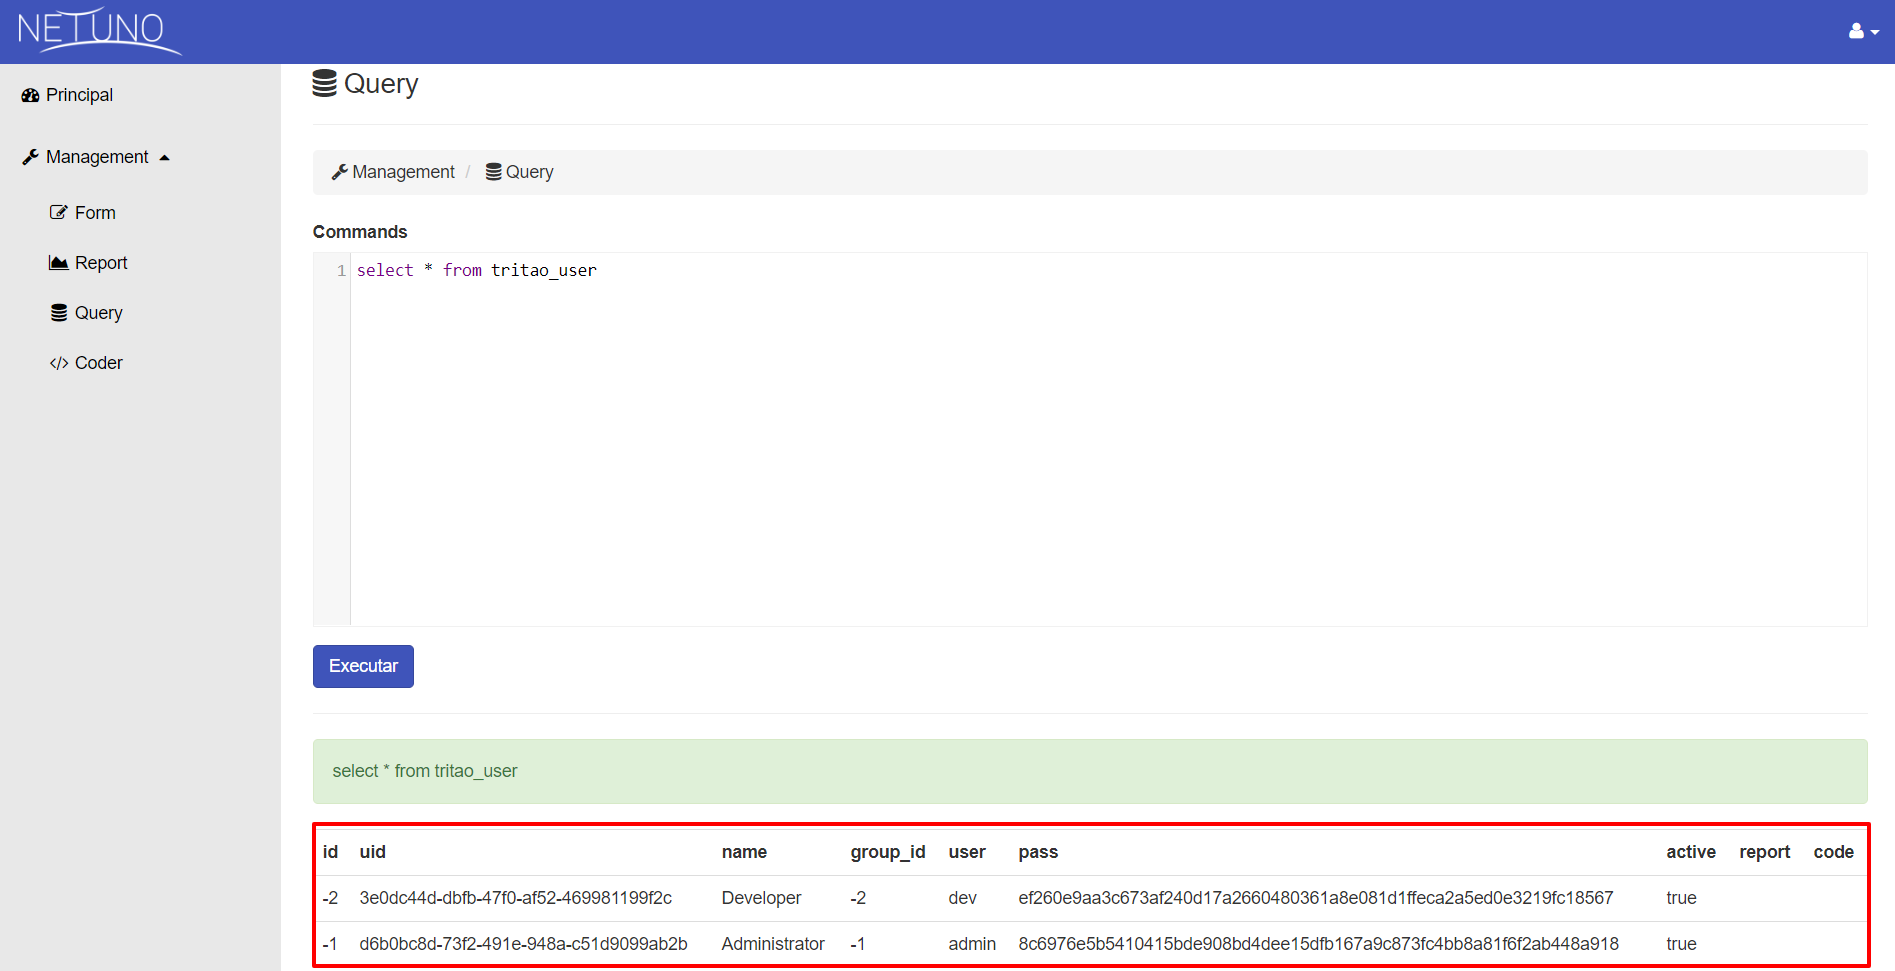
Task: Click the uid cell starting d6b0bc8d
Action: (524, 944)
